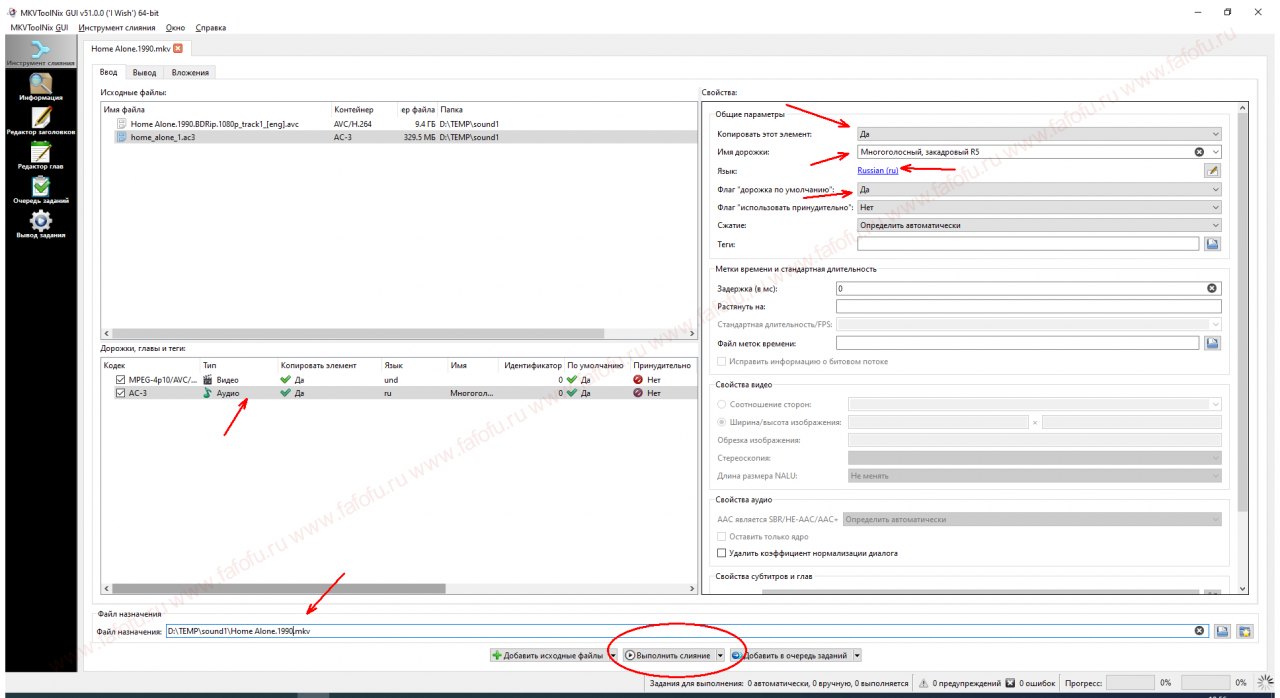
Task: Click the errors icon in status bar
Action: [1010, 683]
